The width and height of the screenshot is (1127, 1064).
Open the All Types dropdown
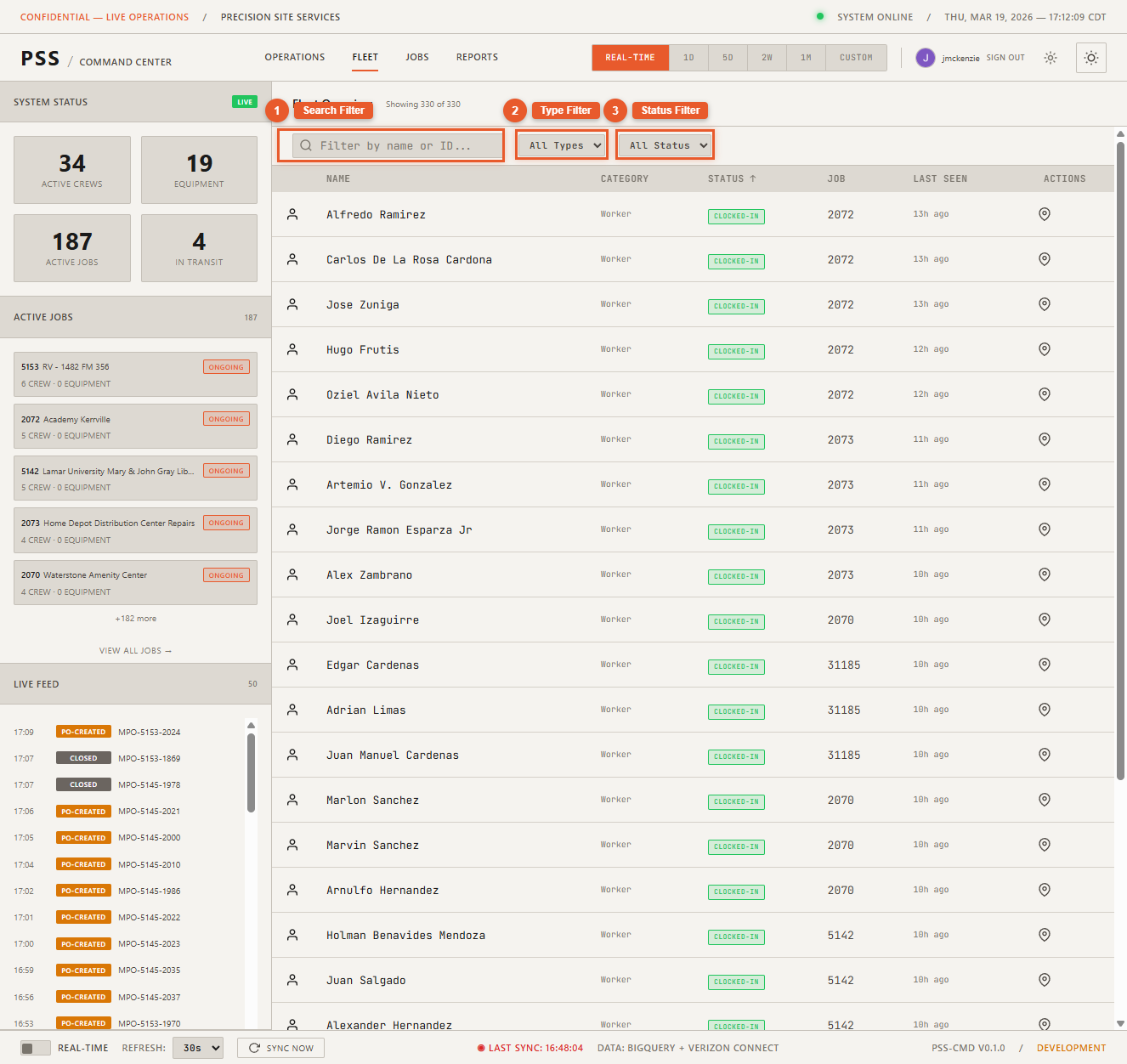click(x=561, y=145)
